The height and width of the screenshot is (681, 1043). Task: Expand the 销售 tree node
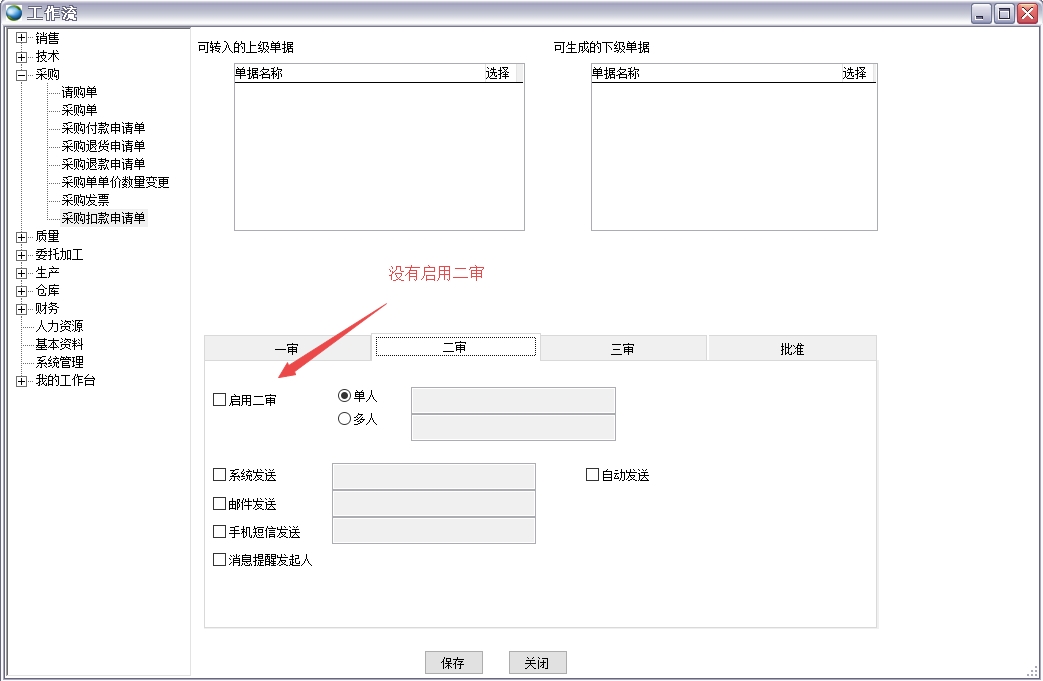pos(21,38)
